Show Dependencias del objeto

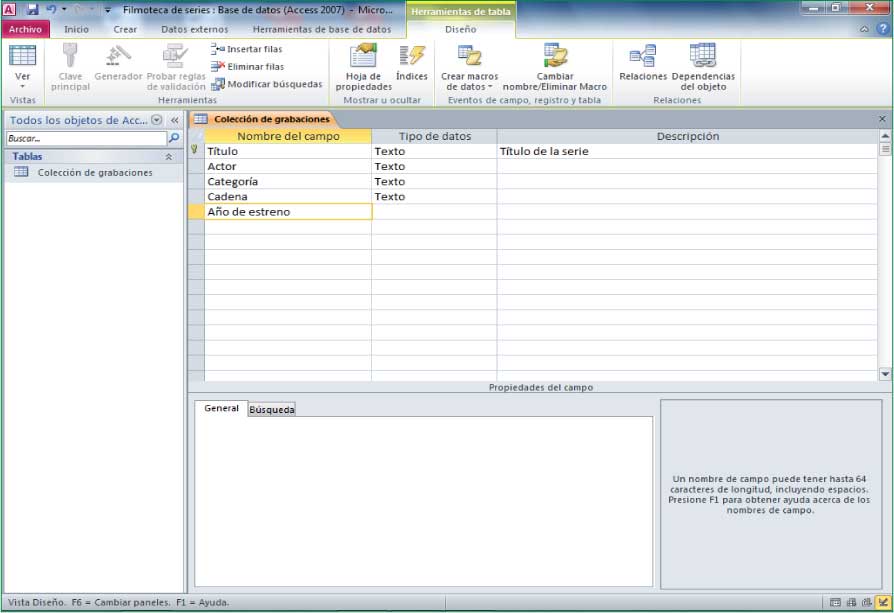pyautogui.click(x=703, y=67)
